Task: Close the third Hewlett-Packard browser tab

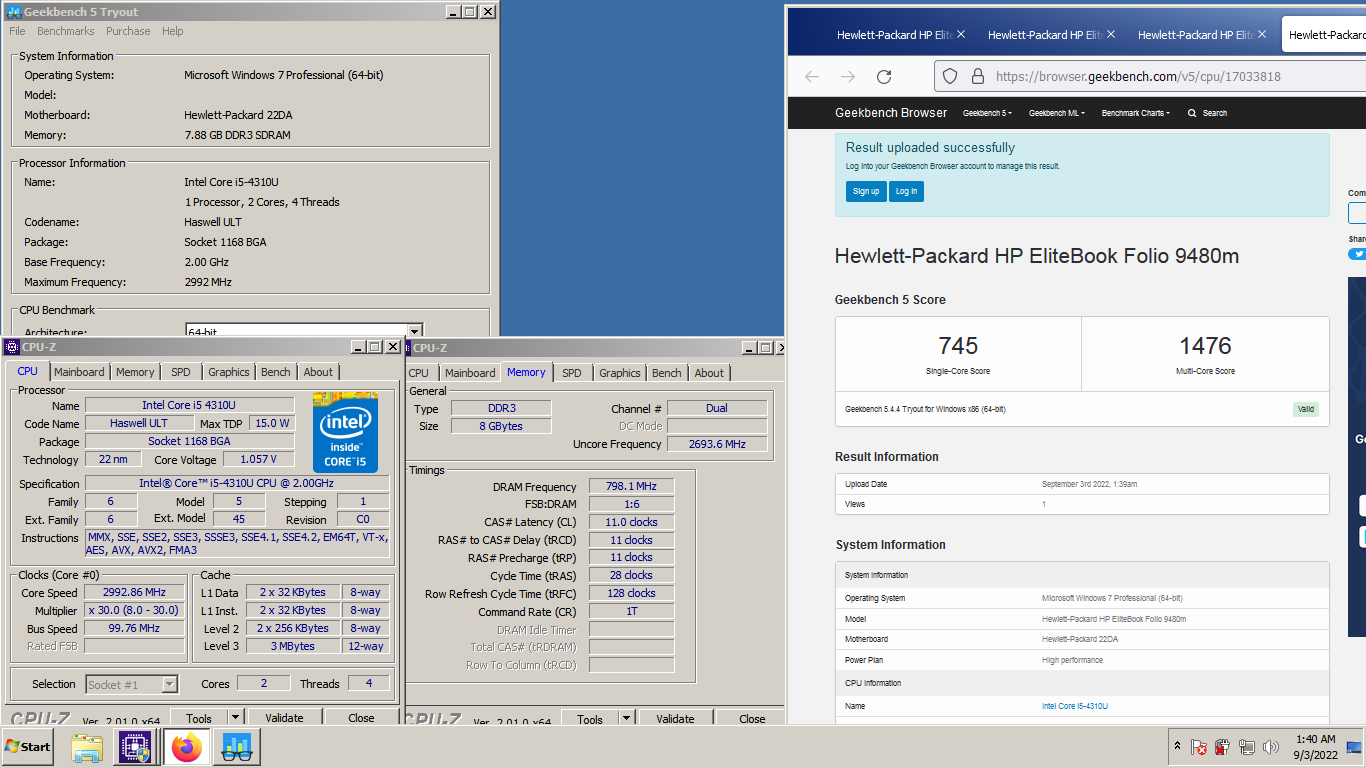Action: [x=1262, y=34]
